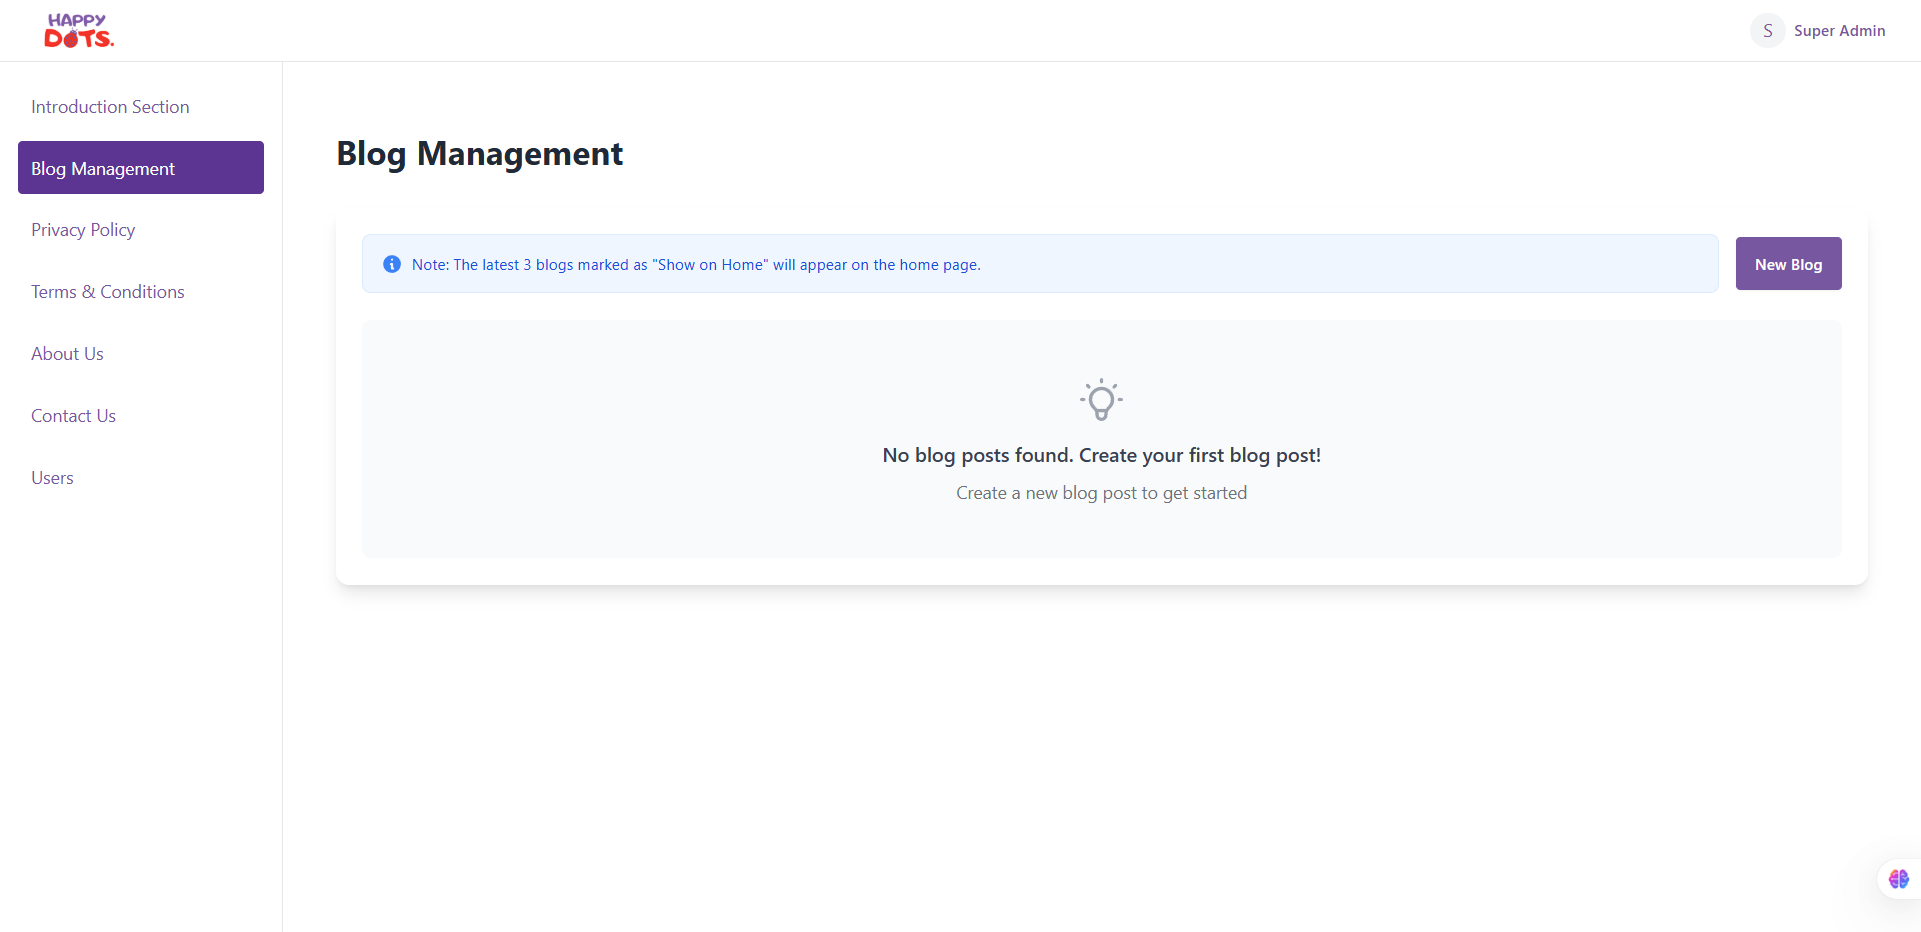Click "Create a new blog post to get started" text
The width and height of the screenshot is (1921, 932).
point(1101,493)
